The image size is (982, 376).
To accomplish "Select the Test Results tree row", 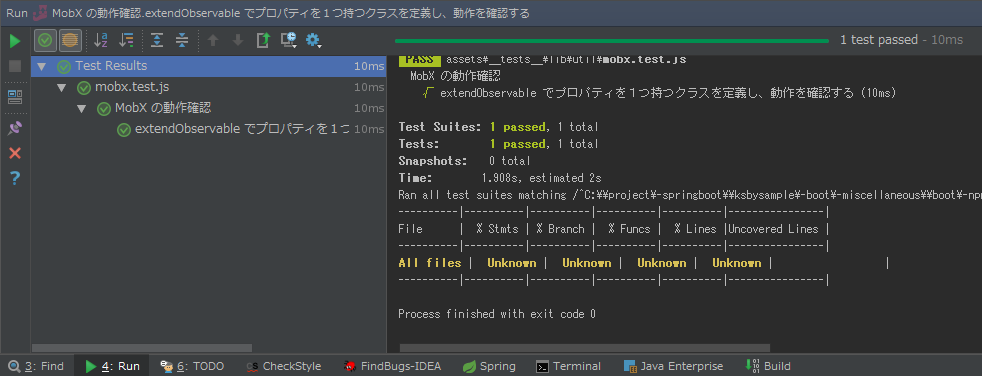I will [209, 66].
